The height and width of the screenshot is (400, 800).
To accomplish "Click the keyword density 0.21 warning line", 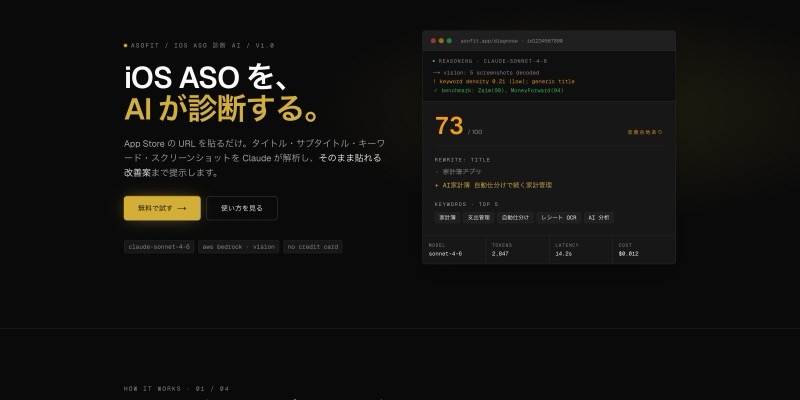I will (x=504, y=82).
